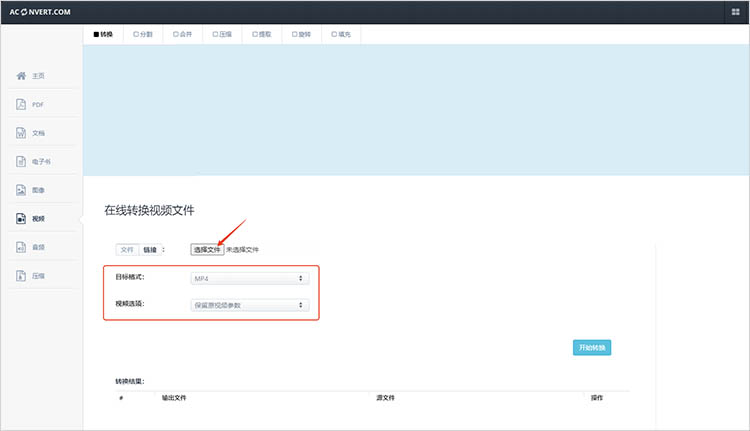Screen dimensions: 750x431
Task: Switch to the 合并 merge tab
Action: pyautogui.click(x=183, y=34)
